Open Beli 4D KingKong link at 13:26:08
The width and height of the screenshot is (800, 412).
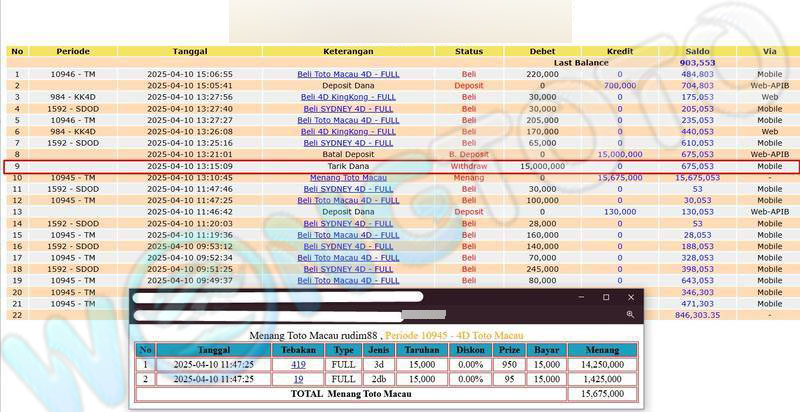(348, 131)
